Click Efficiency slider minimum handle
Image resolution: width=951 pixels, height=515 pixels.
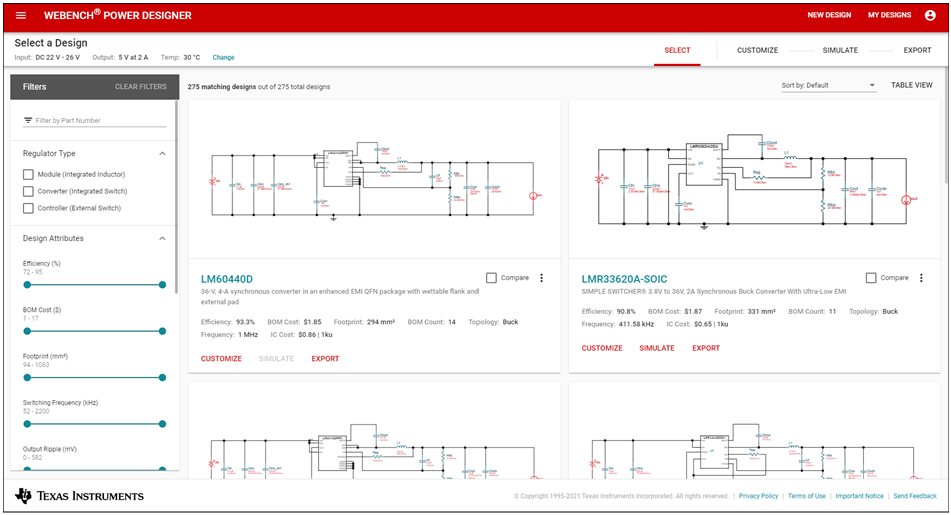point(27,284)
